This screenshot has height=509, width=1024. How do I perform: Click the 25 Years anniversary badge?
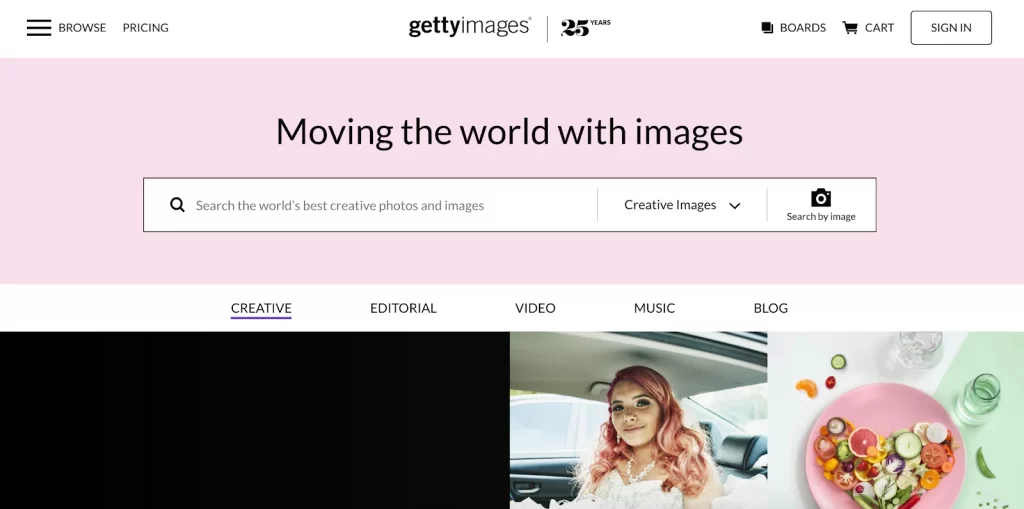585,27
